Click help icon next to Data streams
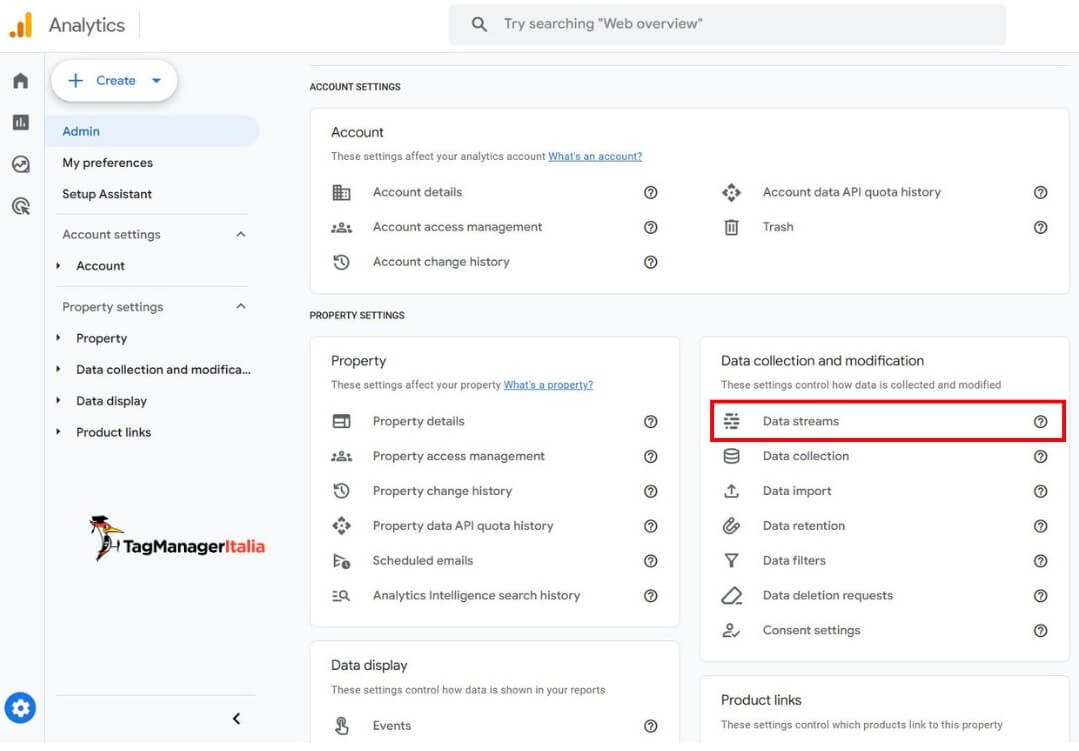This screenshot has width=1079, height=751. click(1040, 421)
